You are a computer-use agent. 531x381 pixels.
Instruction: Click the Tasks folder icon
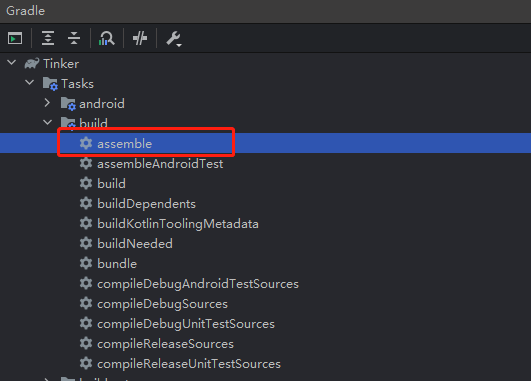click(50, 84)
